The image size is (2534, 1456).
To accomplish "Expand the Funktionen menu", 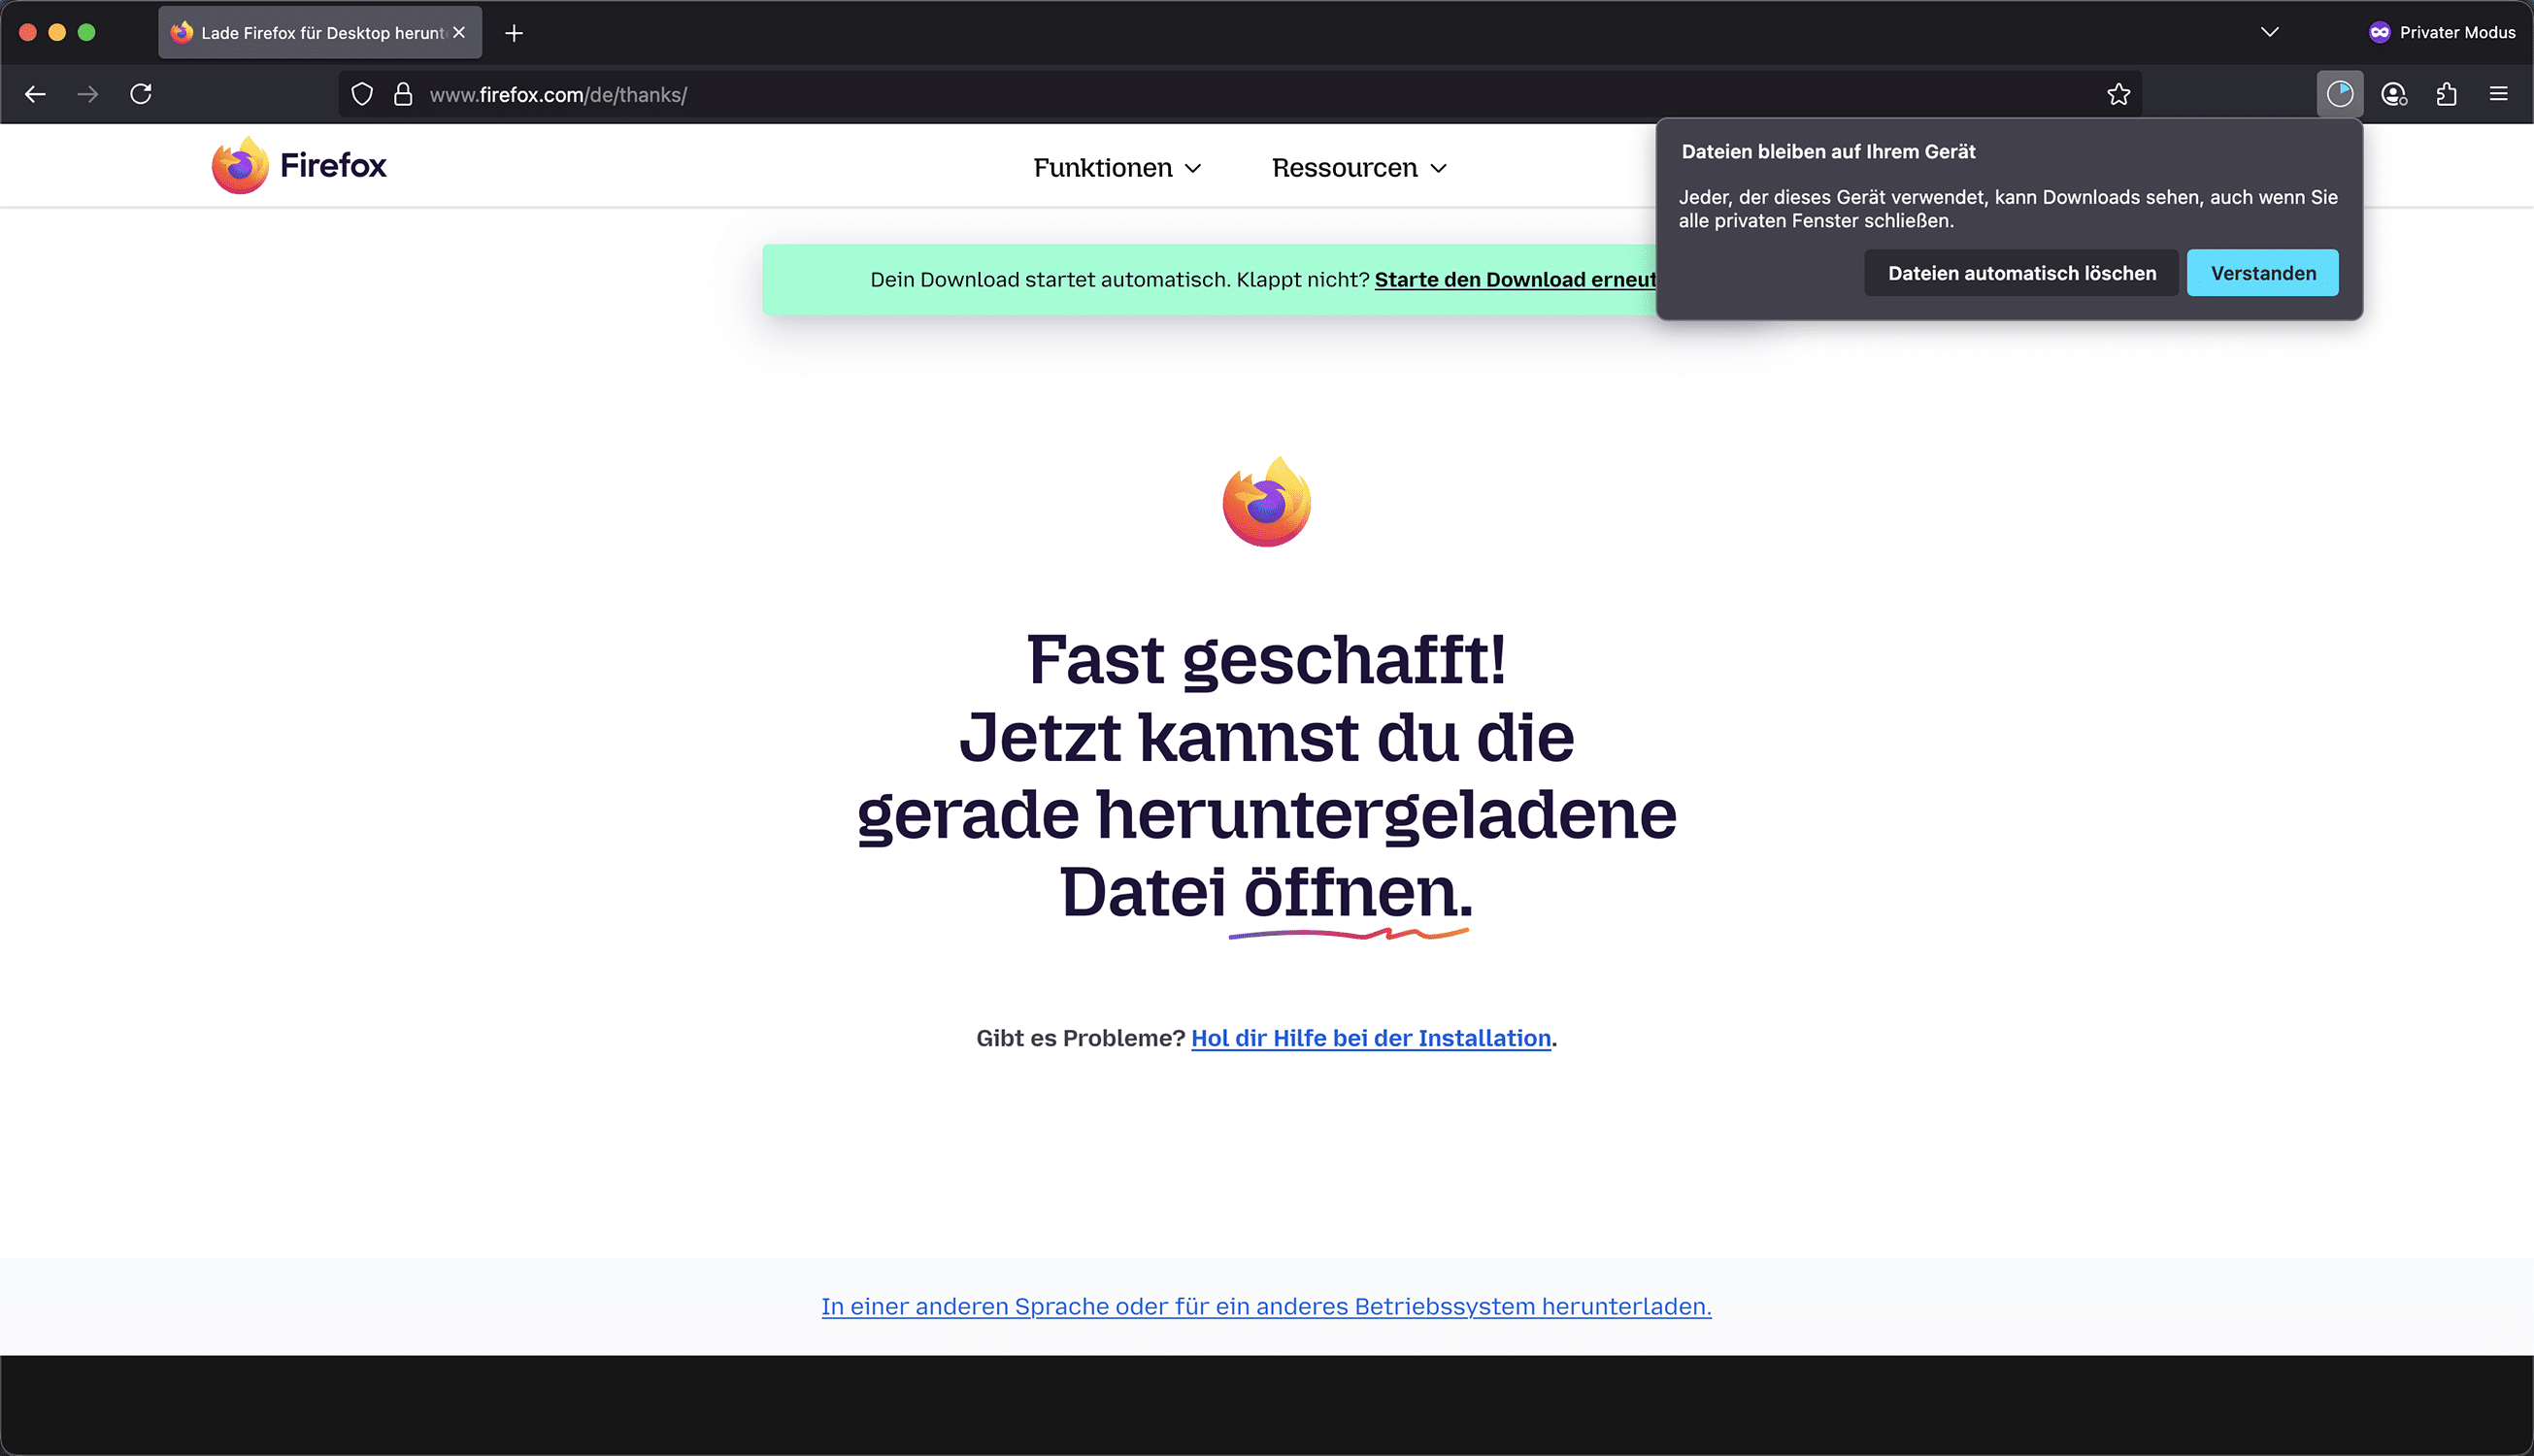I will (x=1117, y=168).
